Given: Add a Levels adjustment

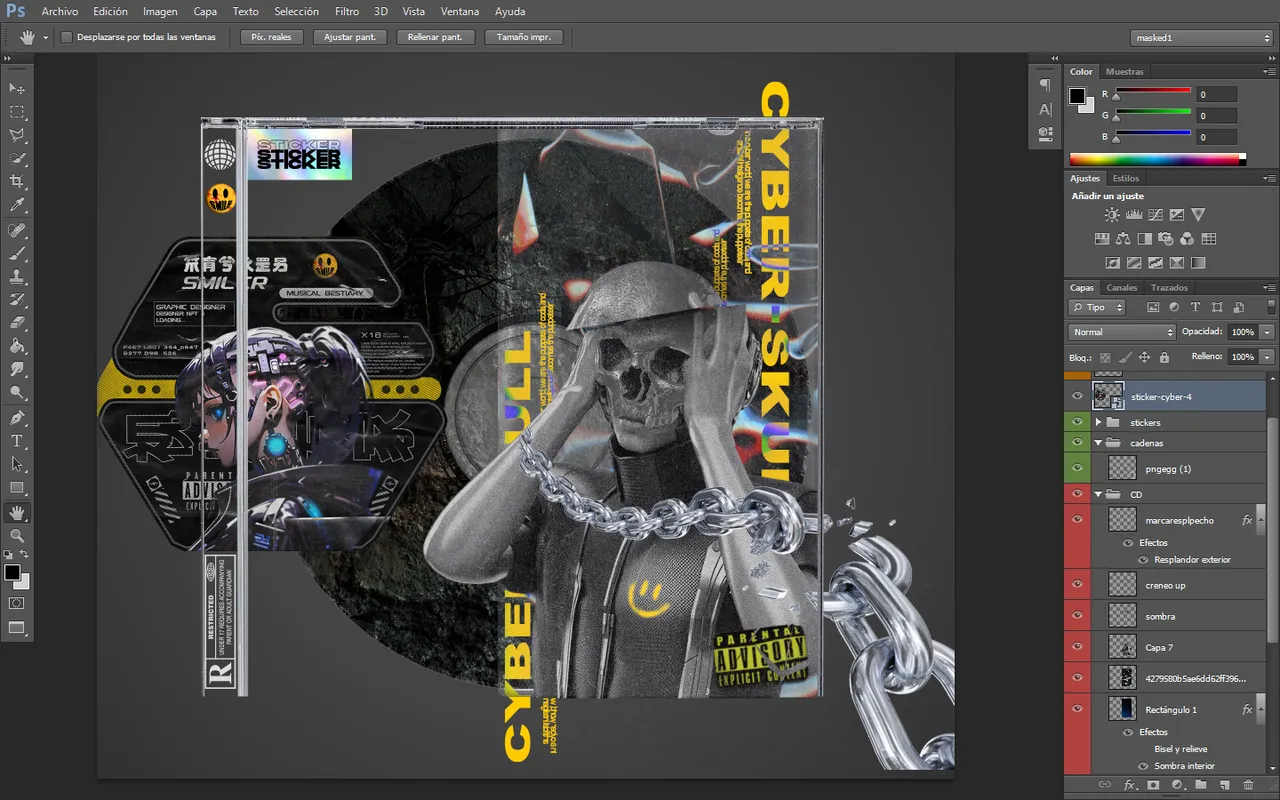Looking at the screenshot, I should tap(1134, 214).
